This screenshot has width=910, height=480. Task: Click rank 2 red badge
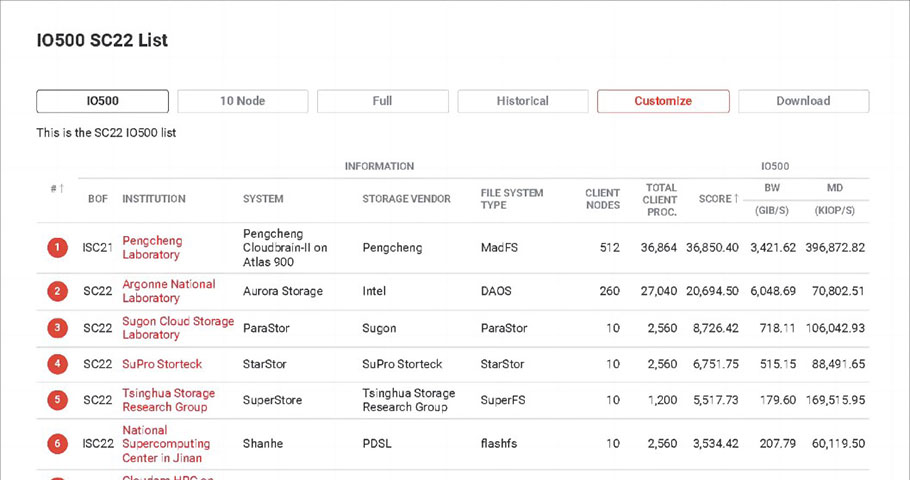[57, 291]
